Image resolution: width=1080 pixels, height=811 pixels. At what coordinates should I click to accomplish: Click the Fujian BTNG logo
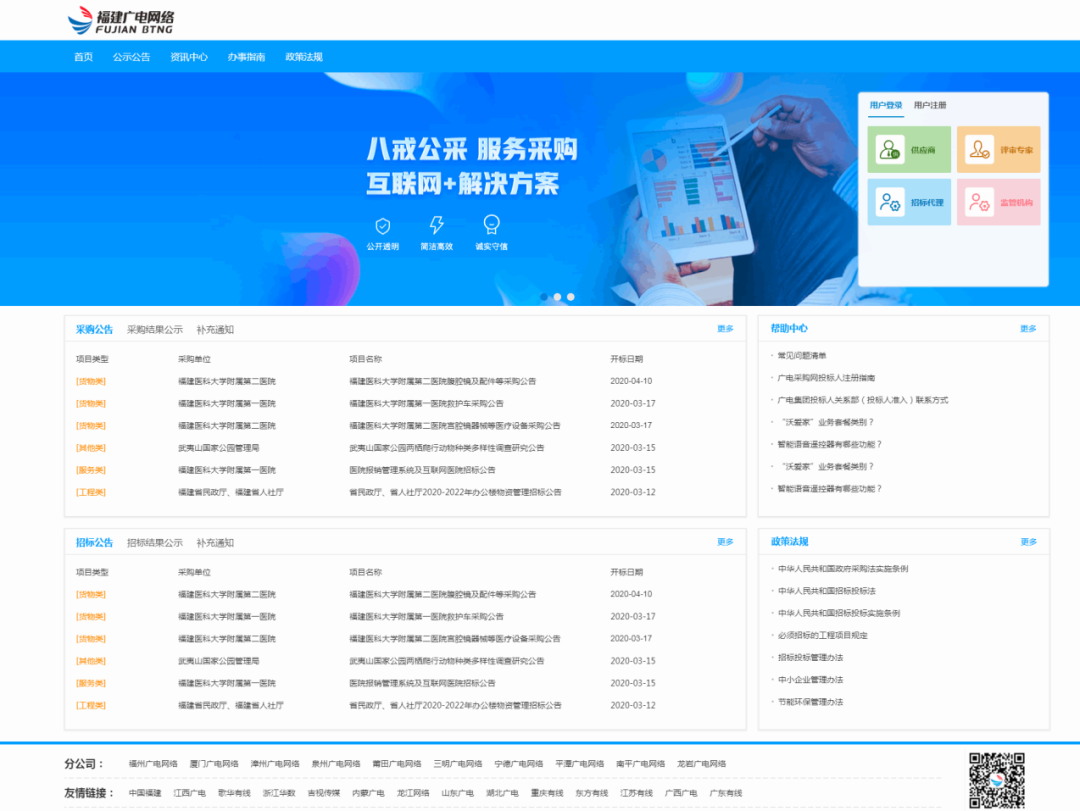pyautogui.click(x=121, y=21)
